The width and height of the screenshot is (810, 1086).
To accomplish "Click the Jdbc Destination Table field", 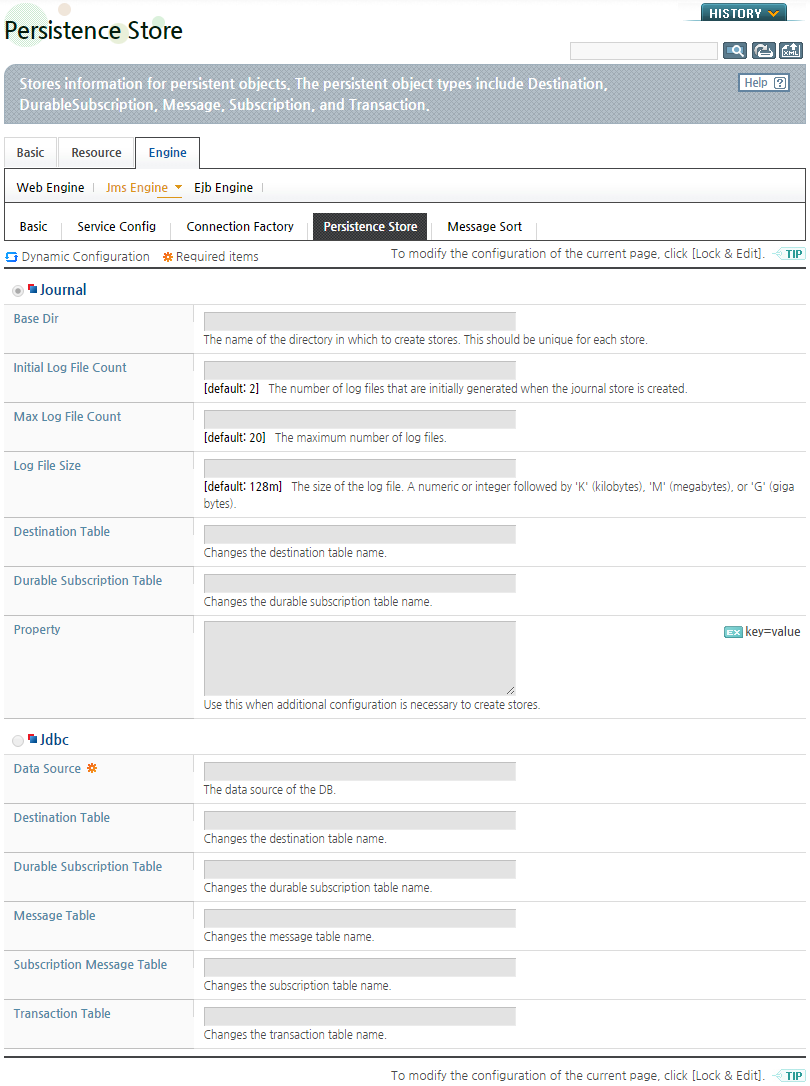I will [x=360, y=820].
